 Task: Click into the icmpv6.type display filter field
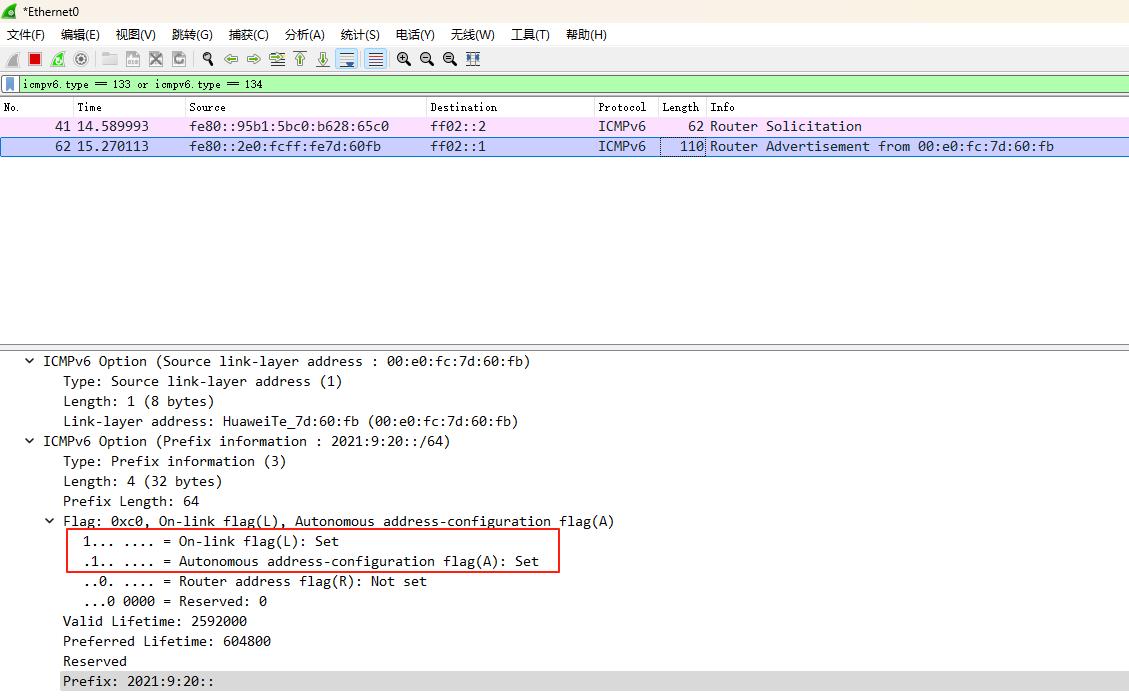[x=573, y=84]
